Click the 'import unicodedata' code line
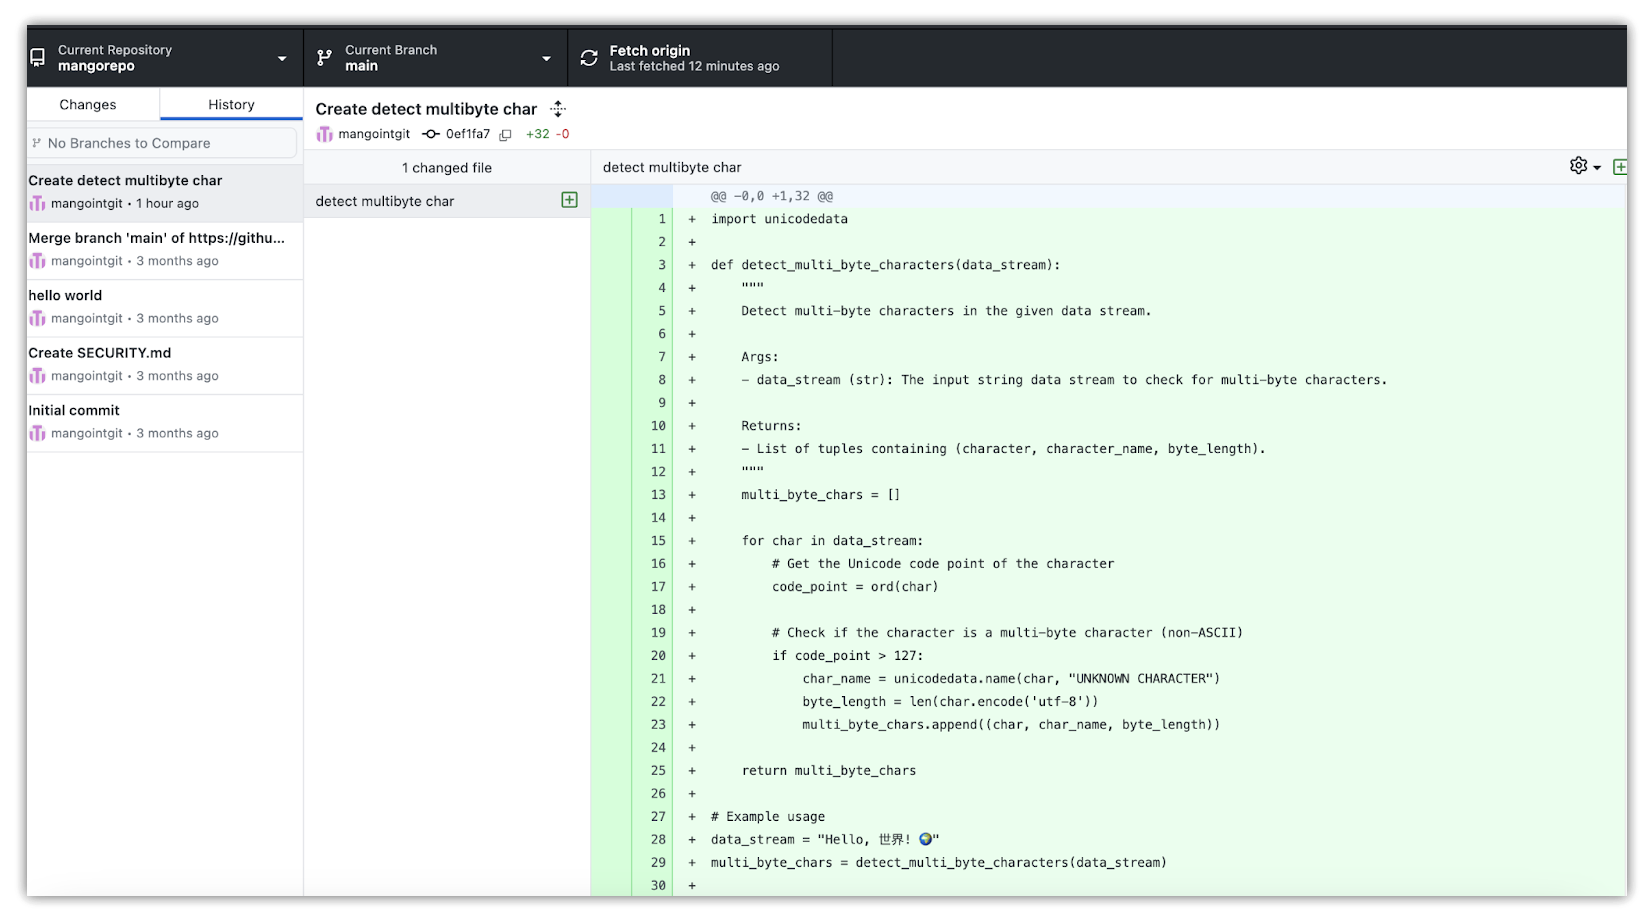The image size is (1651, 923). point(779,219)
